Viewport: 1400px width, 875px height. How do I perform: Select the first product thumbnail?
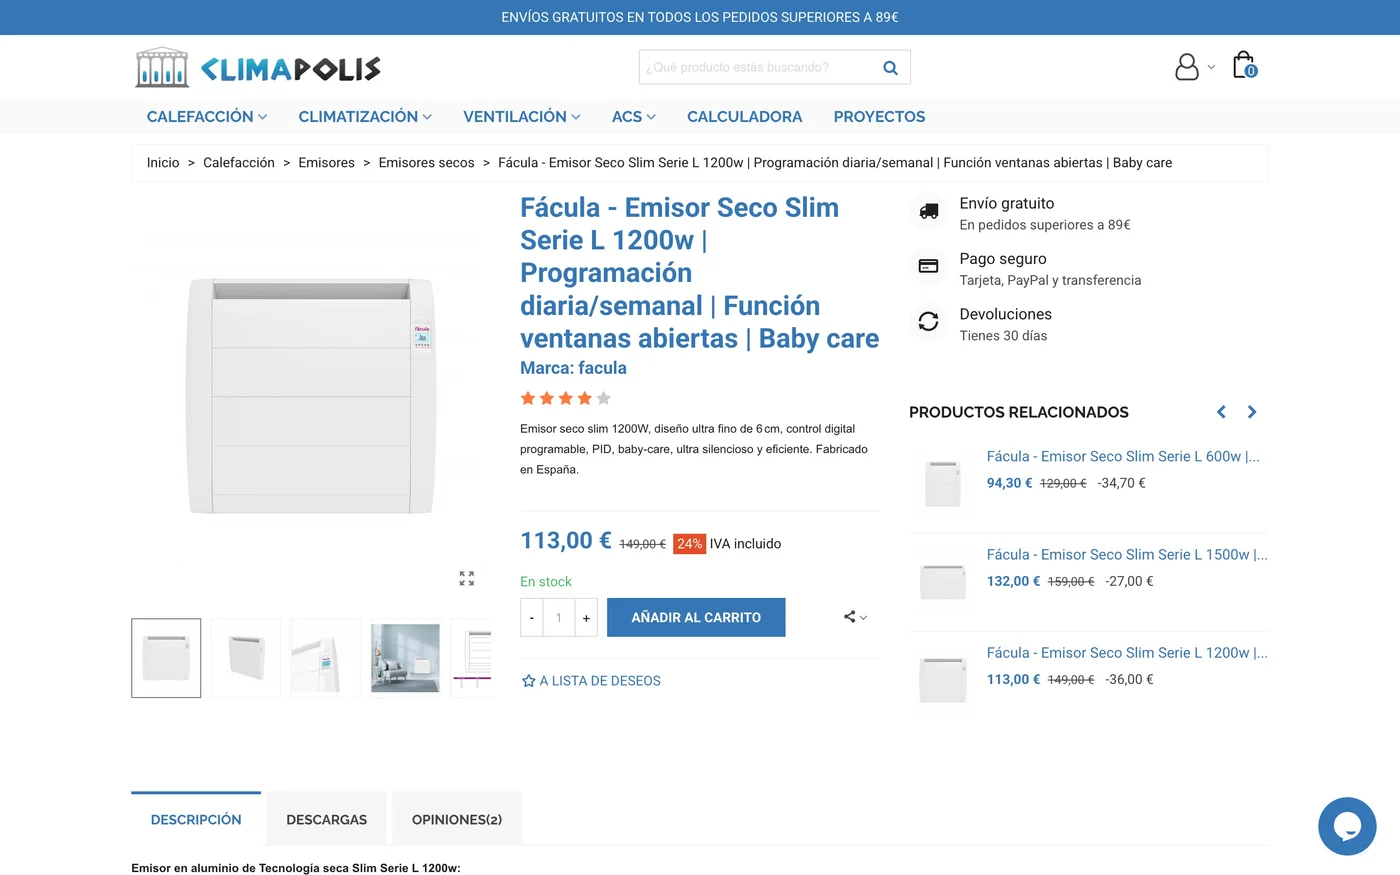(166, 658)
